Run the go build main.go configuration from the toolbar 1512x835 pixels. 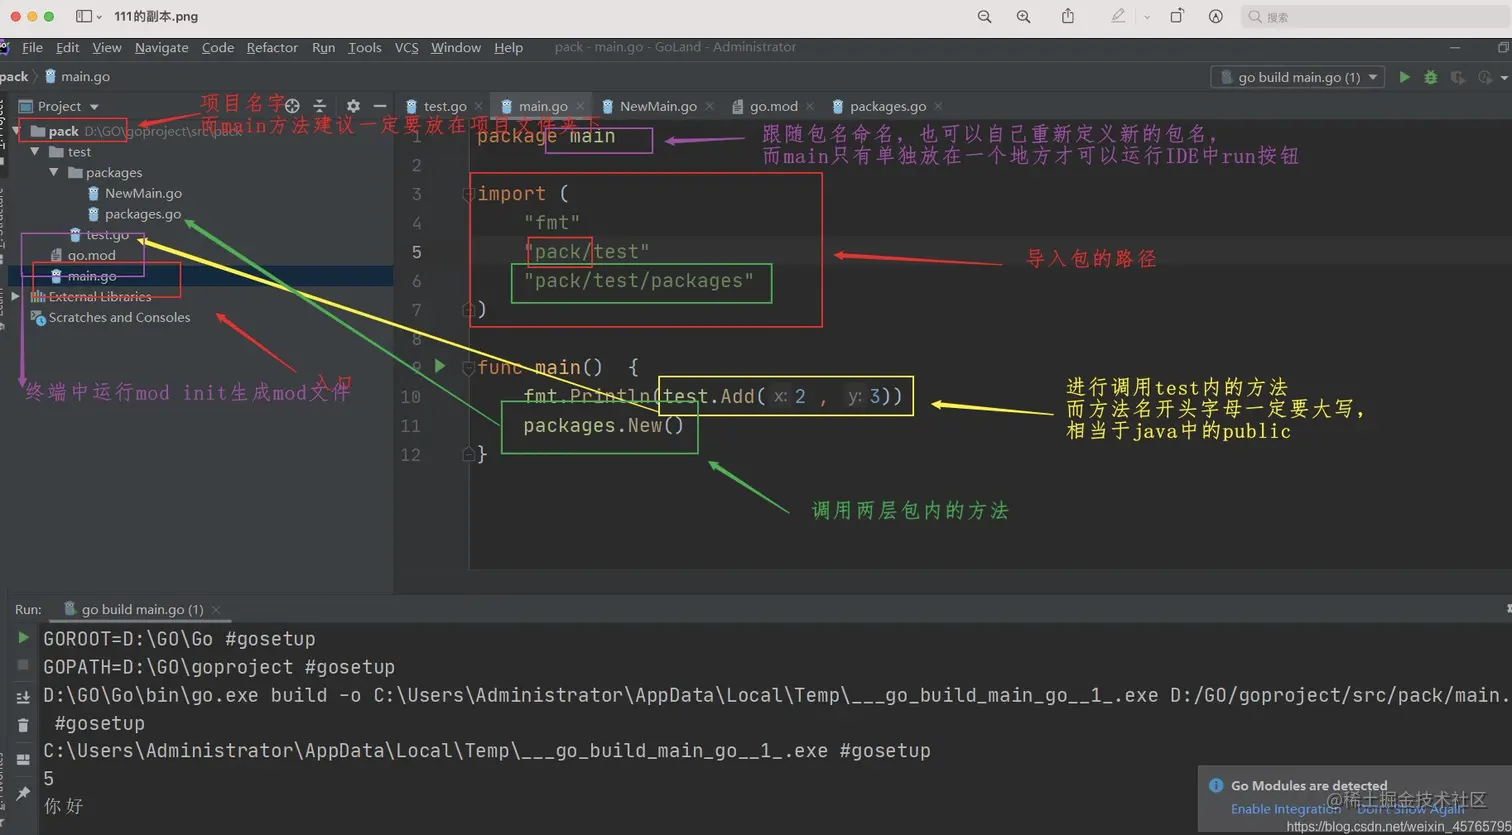(1404, 77)
